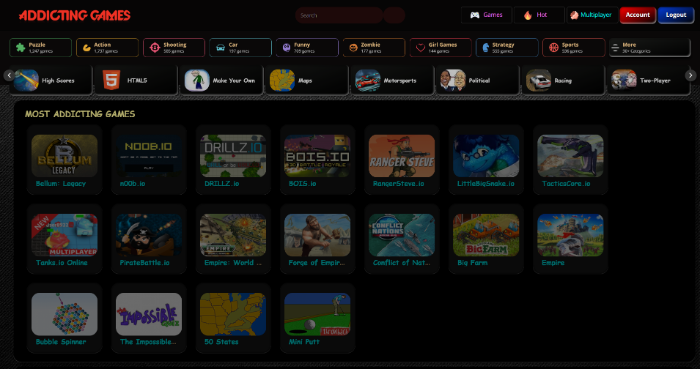Open the 'Tanks.io Online' title link
Viewport: 700px width, 369px height.
62,263
